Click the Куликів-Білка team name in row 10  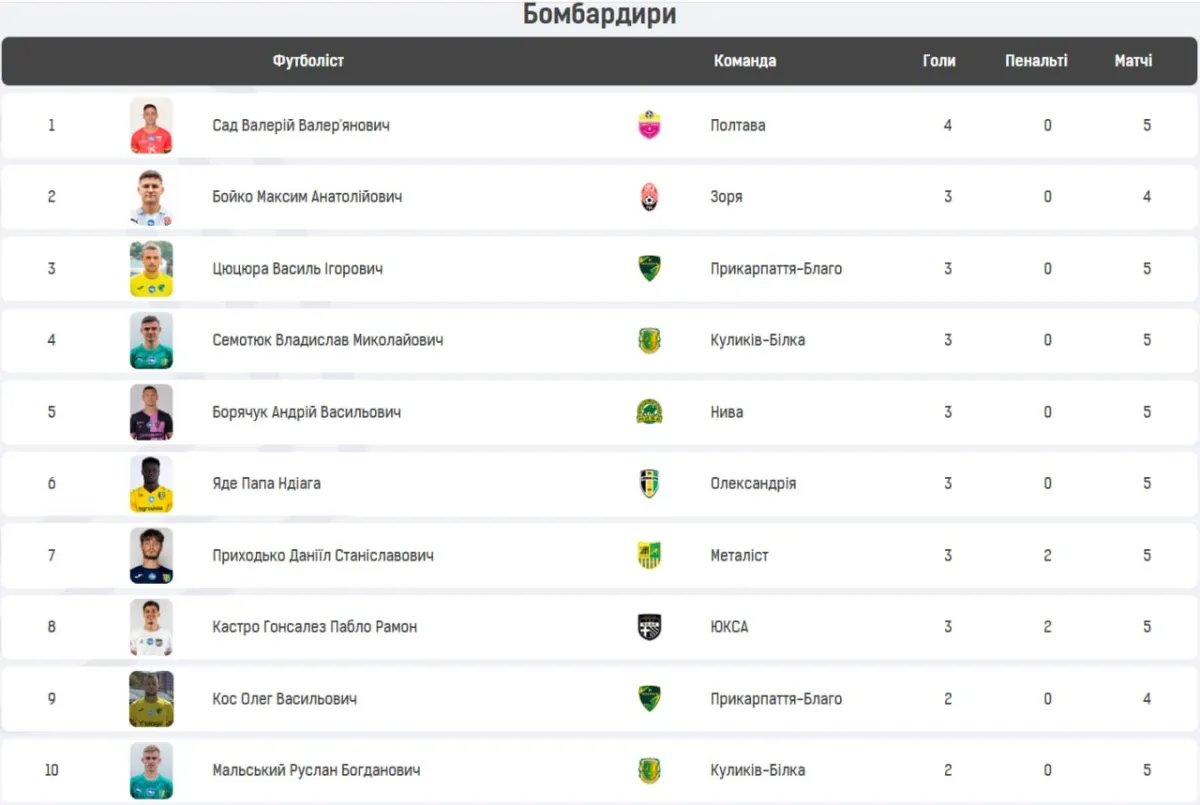[758, 771]
